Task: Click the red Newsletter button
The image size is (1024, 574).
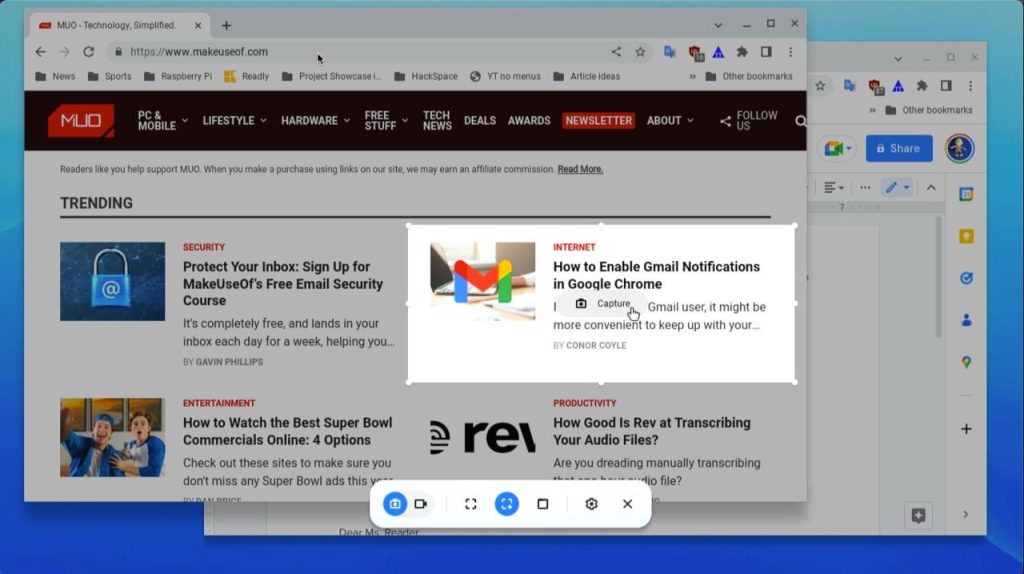Action: click(598, 121)
